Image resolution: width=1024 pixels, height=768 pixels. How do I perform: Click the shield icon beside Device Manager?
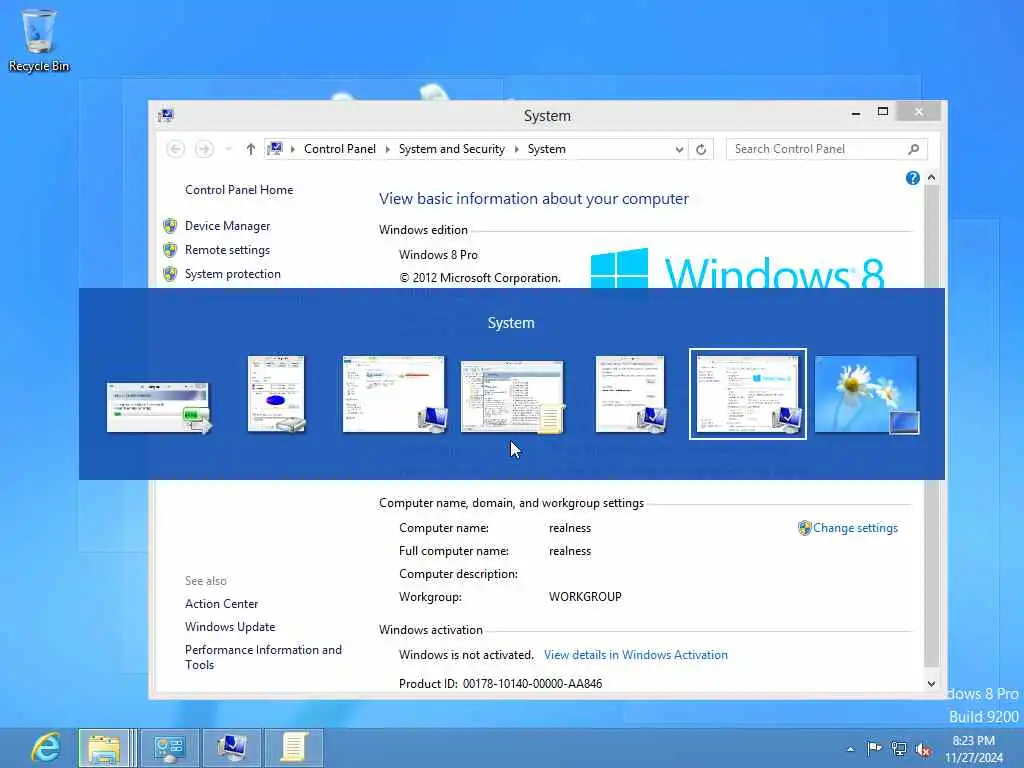click(170, 226)
